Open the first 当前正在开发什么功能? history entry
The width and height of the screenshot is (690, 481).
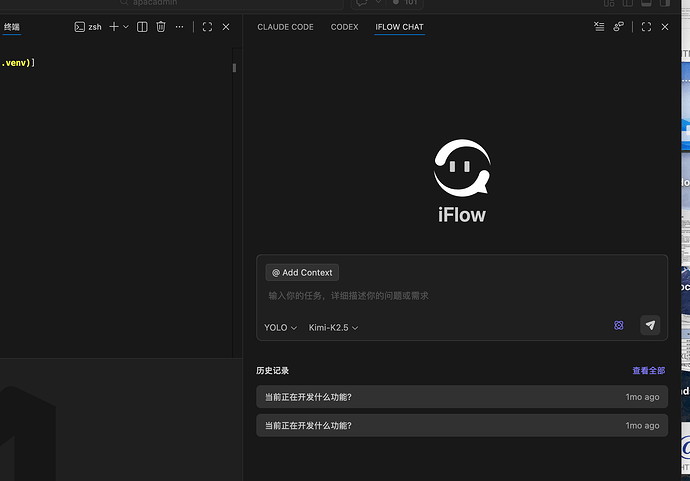[x=462, y=397]
